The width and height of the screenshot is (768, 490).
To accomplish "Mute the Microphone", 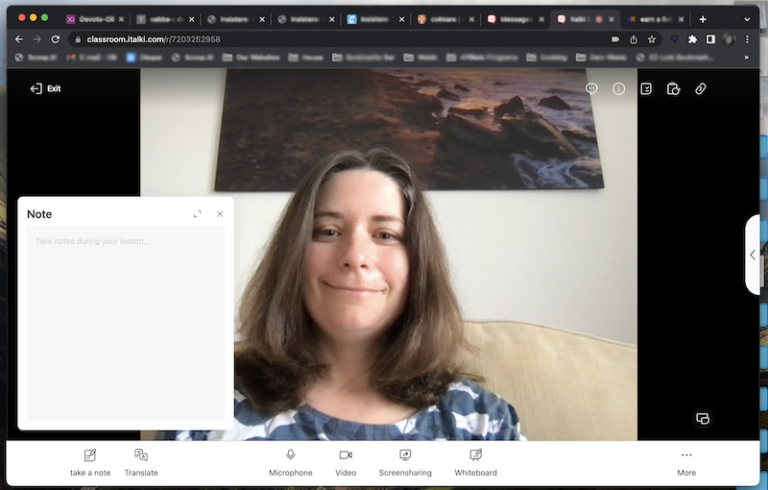I will (x=290, y=456).
